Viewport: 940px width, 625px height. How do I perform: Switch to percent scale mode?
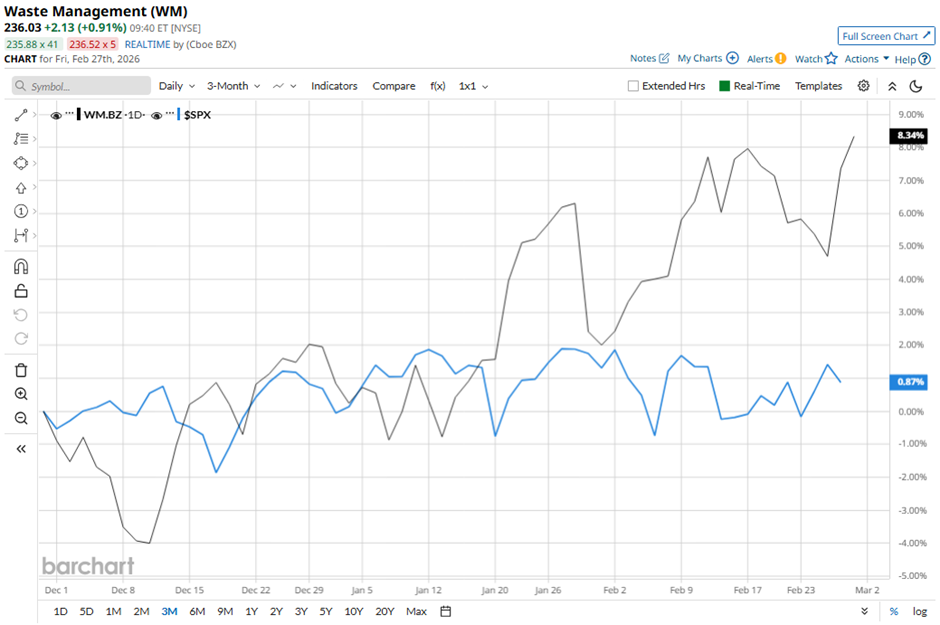[x=894, y=611]
